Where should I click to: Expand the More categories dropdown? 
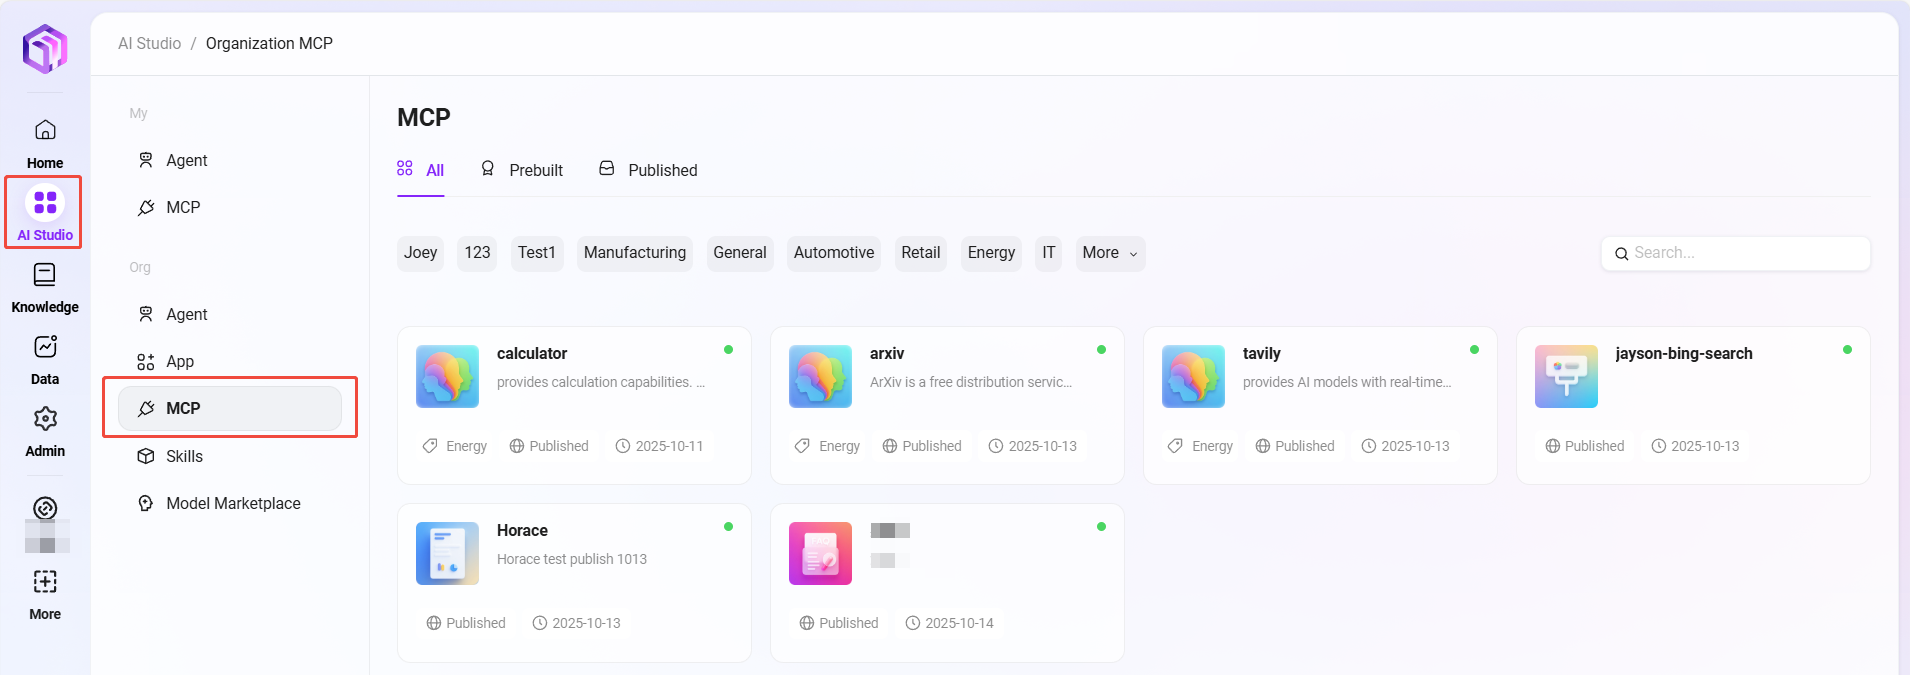click(x=1109, y=253)
